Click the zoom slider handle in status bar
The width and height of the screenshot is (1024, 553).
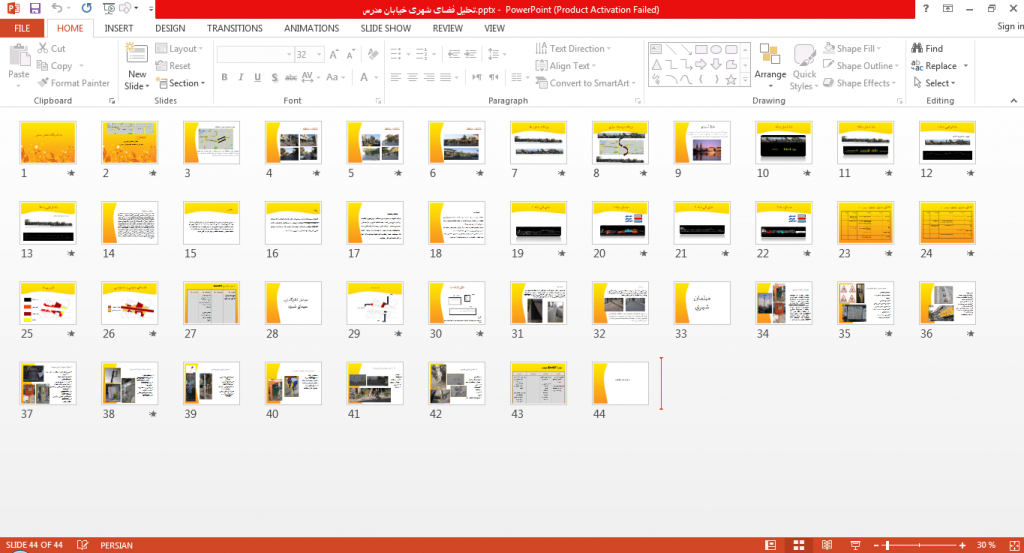[887, 545]
